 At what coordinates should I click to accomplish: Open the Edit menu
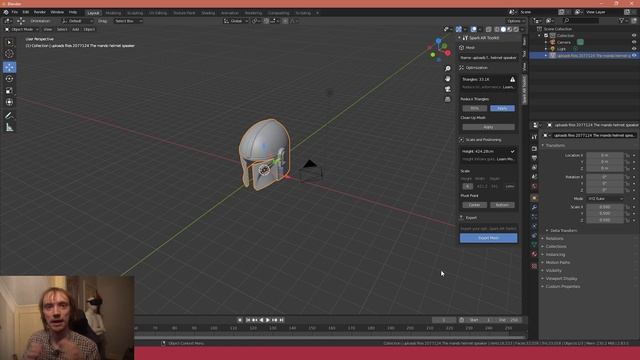[x=25, y=12]
